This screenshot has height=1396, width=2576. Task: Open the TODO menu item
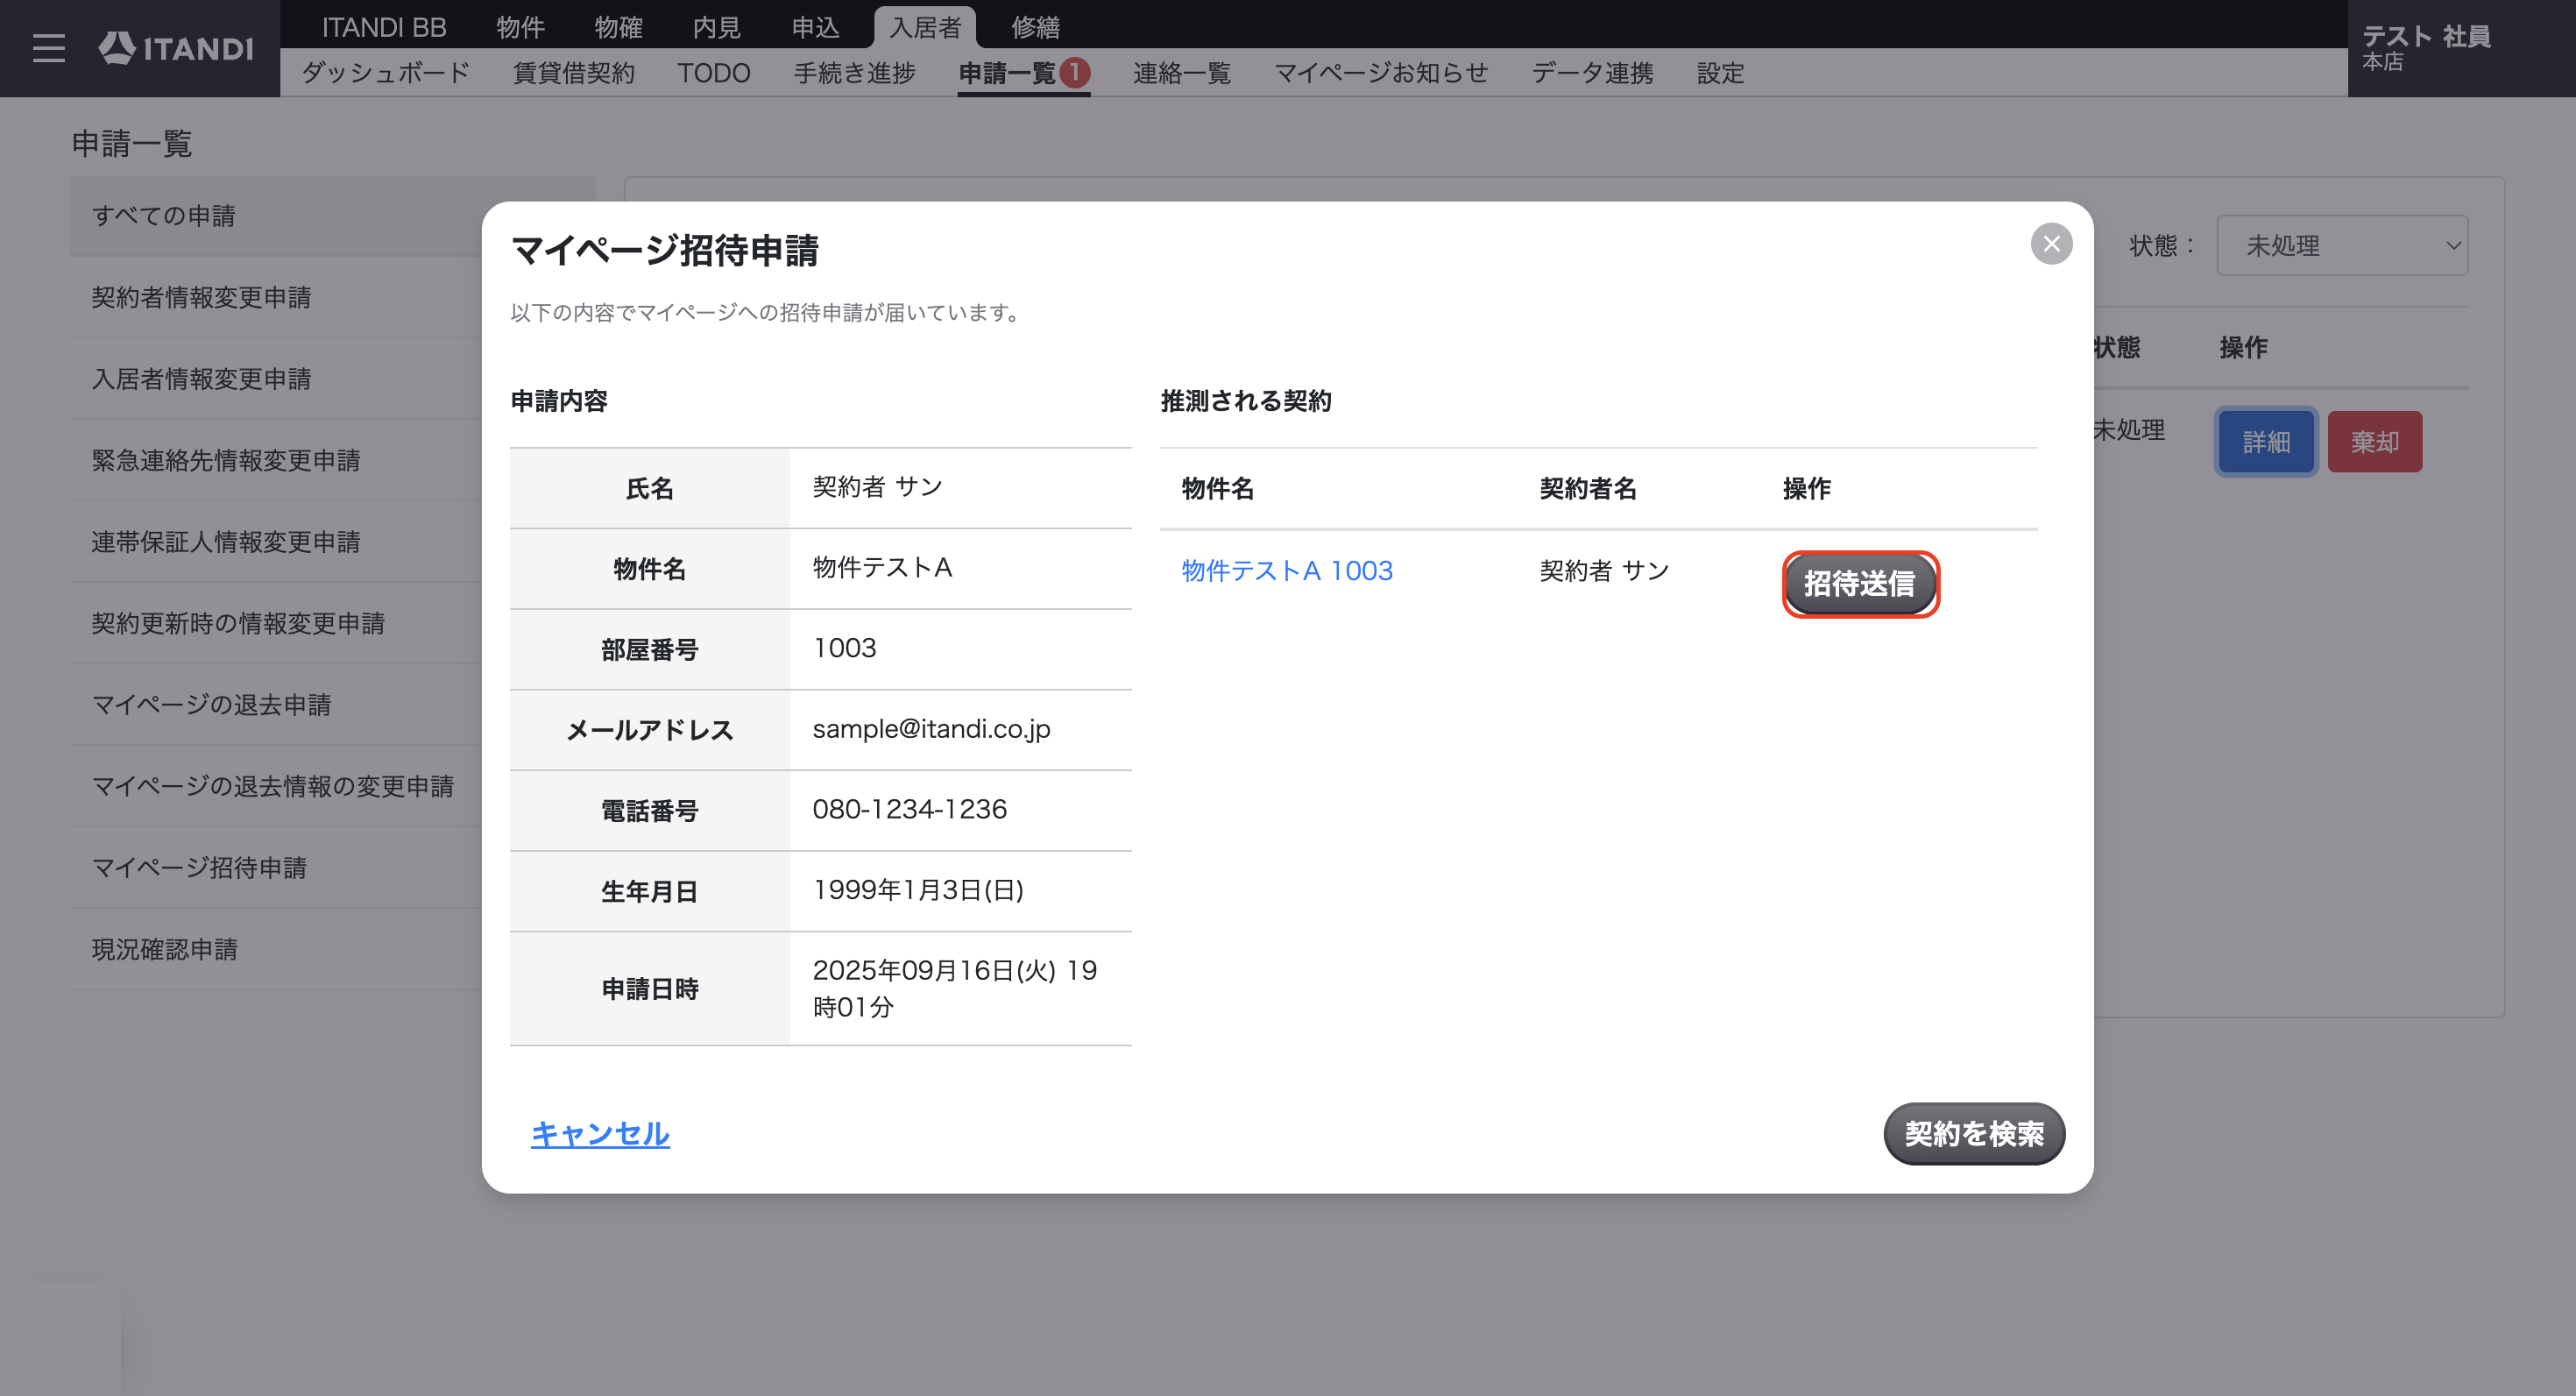(x=714, y=73)
